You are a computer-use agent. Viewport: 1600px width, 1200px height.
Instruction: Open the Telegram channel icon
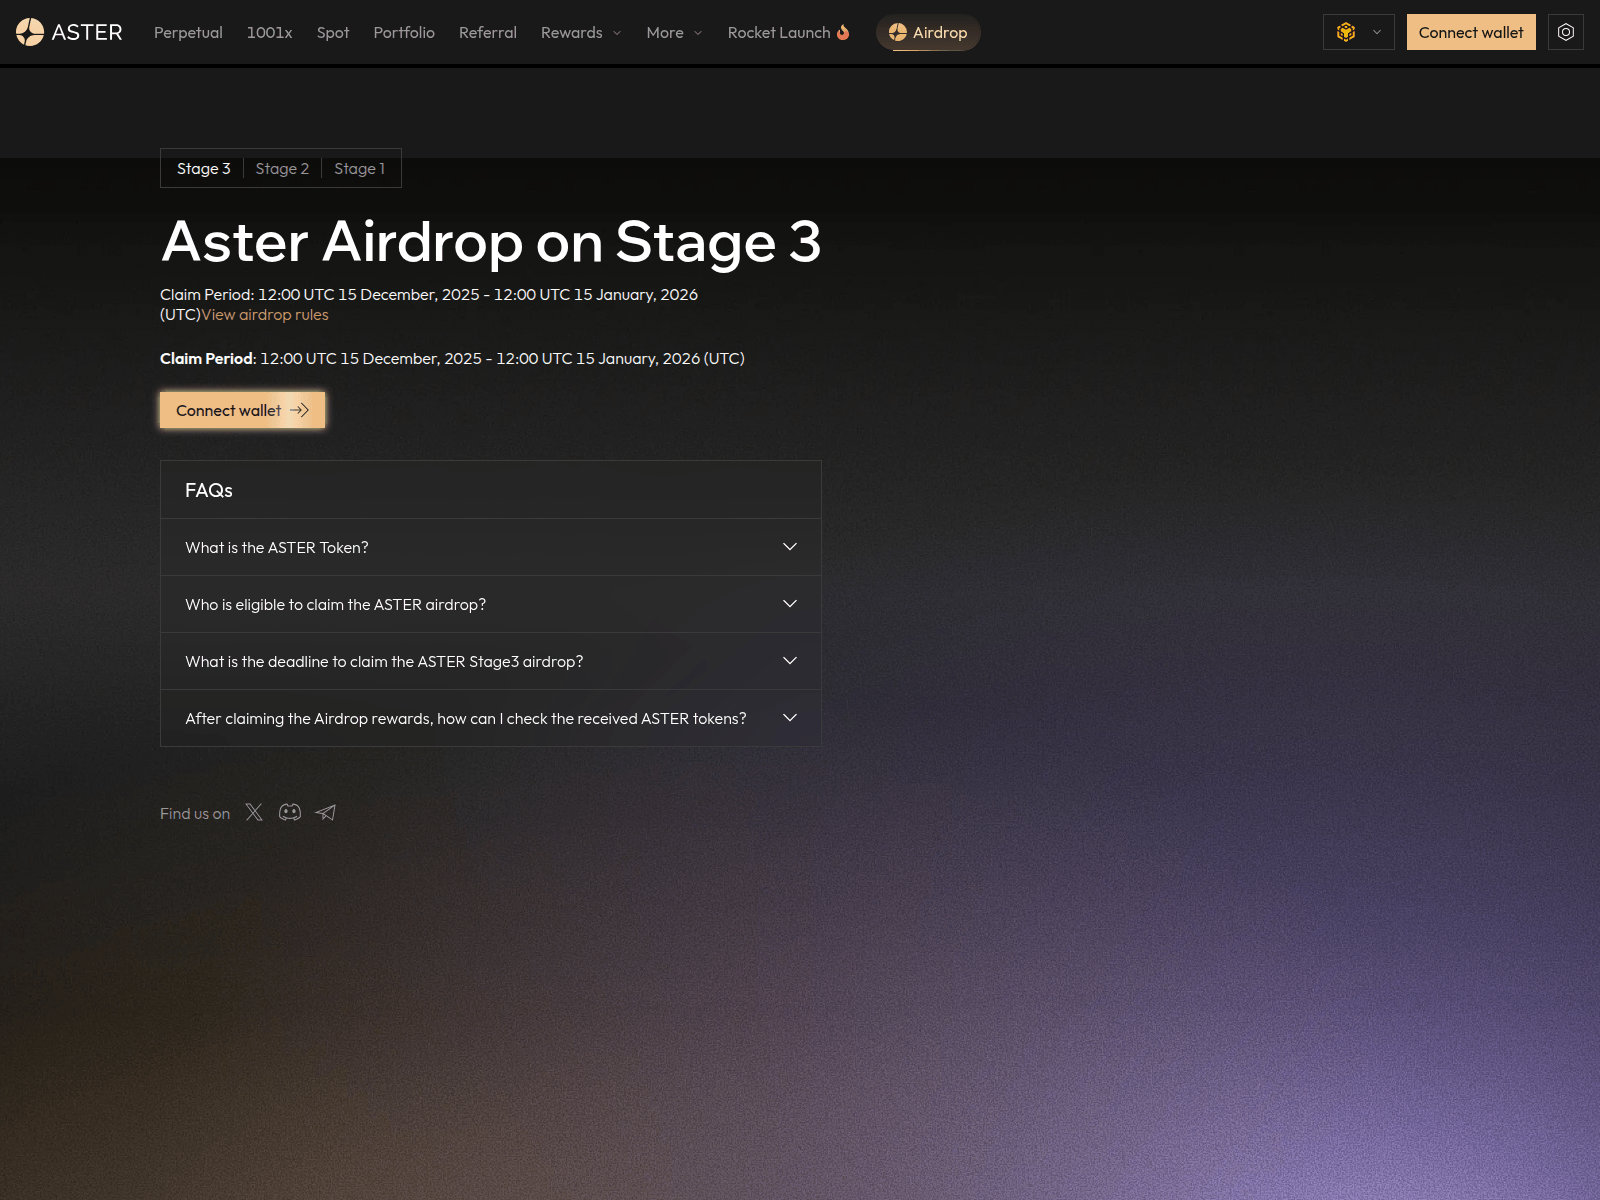[x=326, y=812]
